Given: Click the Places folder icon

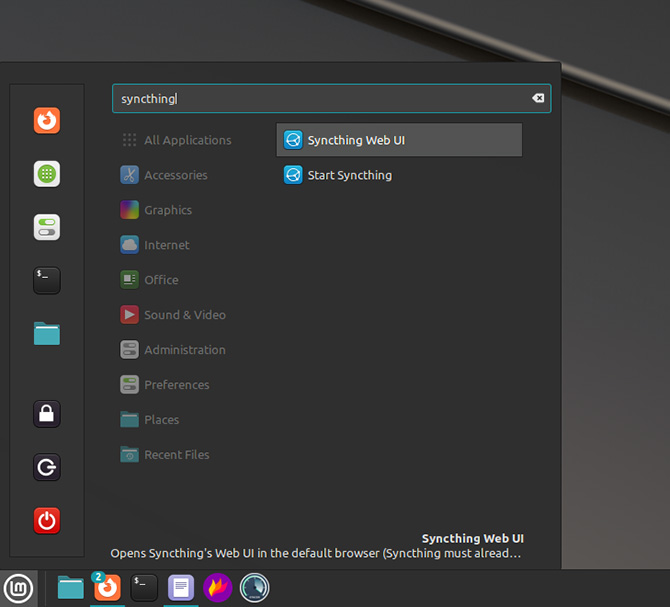Looking at the screenshot, I should pos(129,420).
